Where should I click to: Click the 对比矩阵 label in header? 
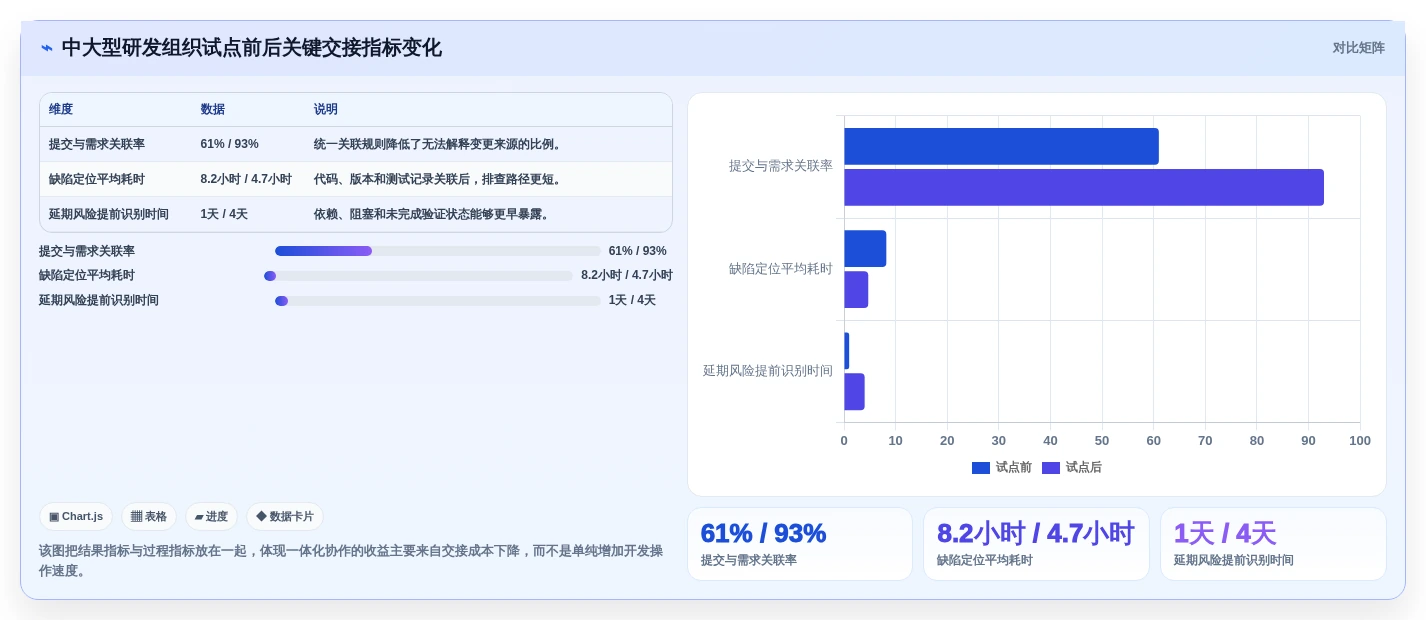(x=1358, y=48)
